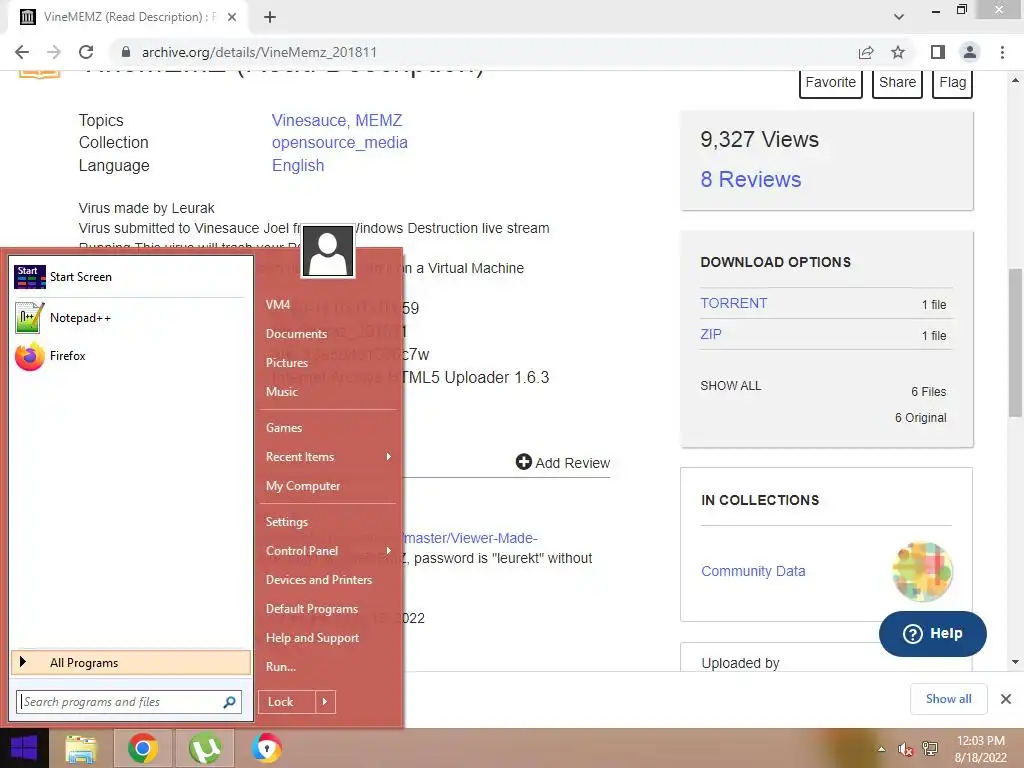Open Chrome three-dot menu
The height and width of the screenshot is (768, 1024).
(1002, 52)
